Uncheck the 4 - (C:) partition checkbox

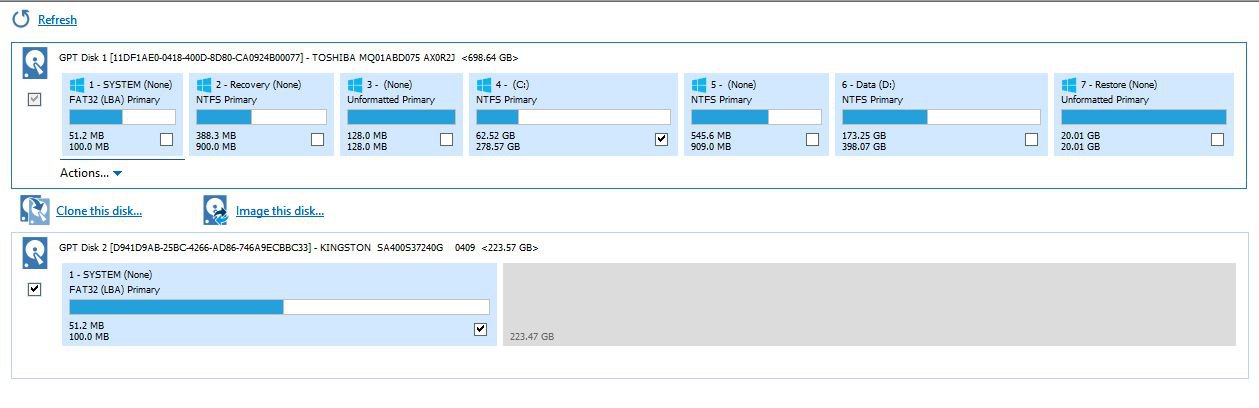tap(661, 140)
